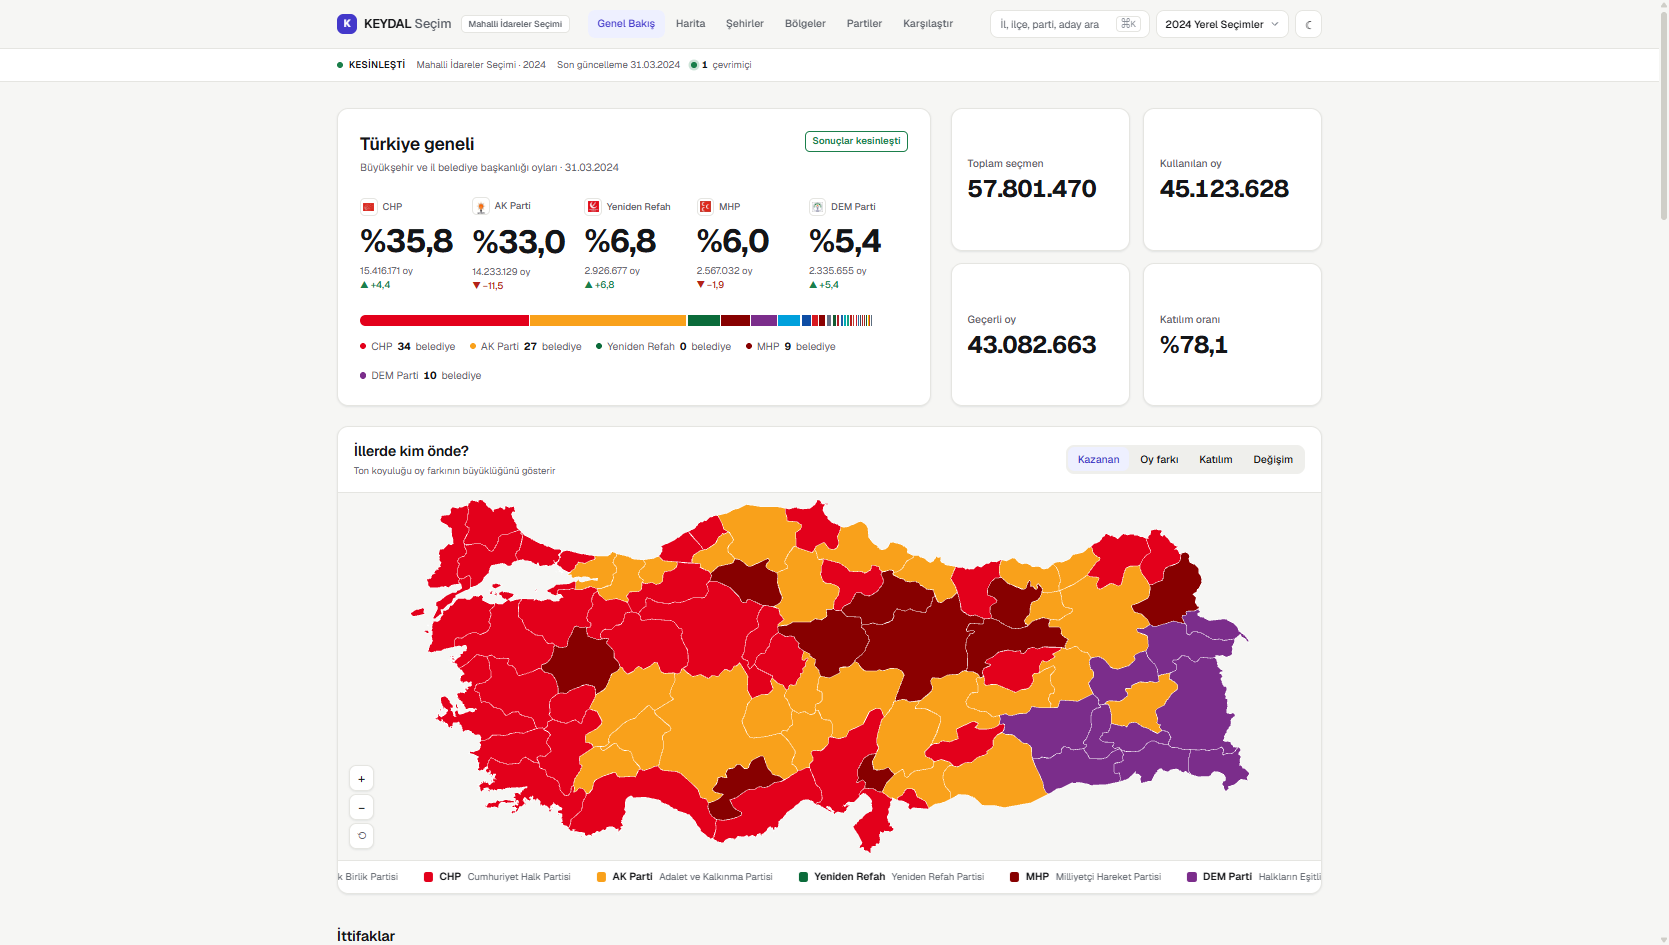Screen dimensions: 1669x945
Task: Switch to the Harita nav tab
Action: pos(690,24)
